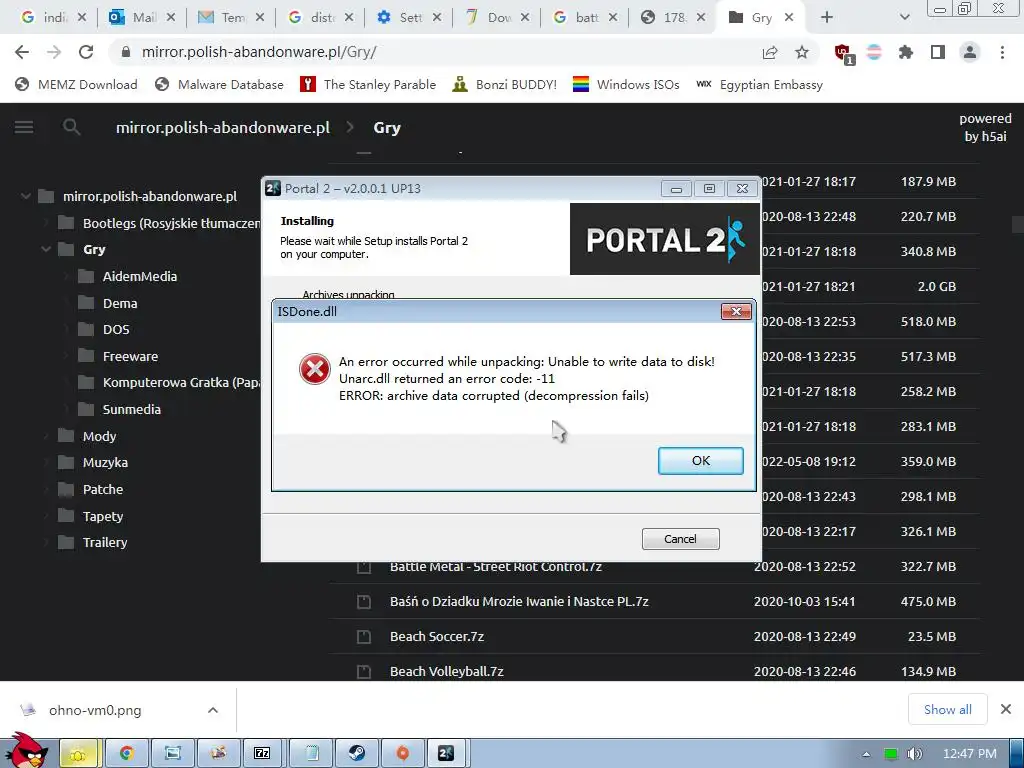This screenshot has height=768, width=1024.
Task: Click Show all downloads
Action: (x=948, y=709)
